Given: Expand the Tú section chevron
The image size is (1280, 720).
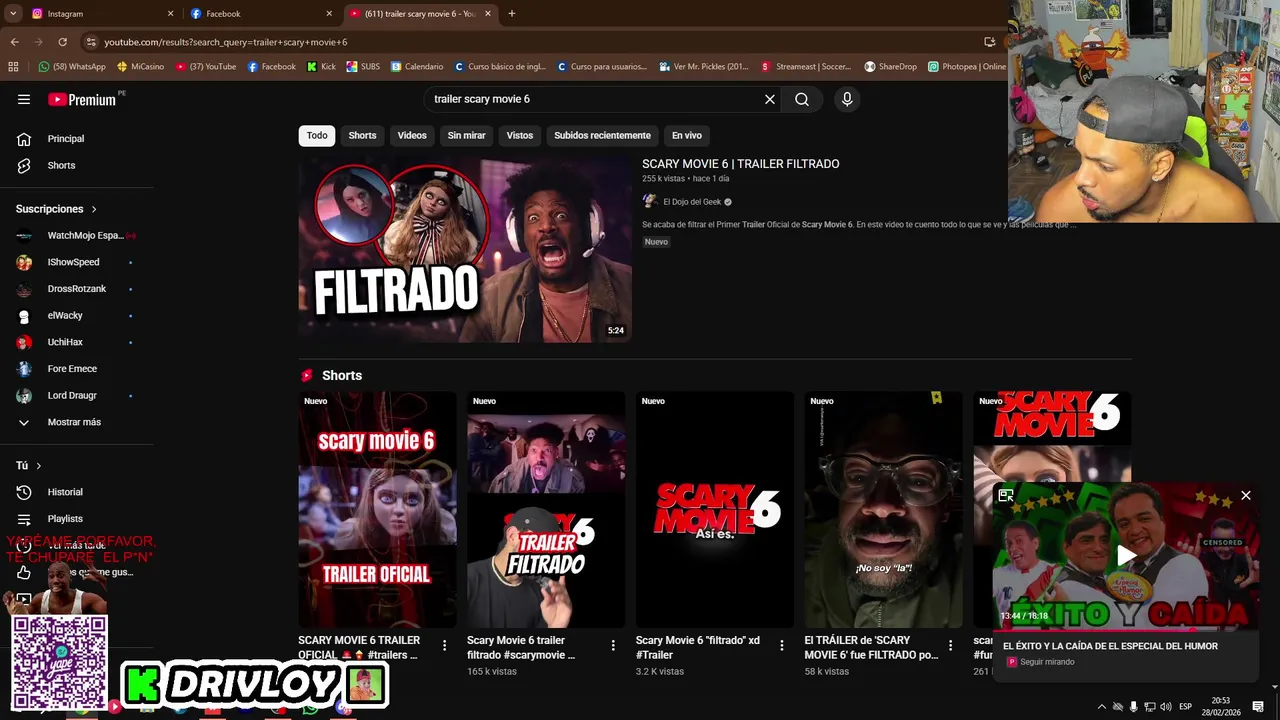Looking at the screenshot, I should coord(39,466).
